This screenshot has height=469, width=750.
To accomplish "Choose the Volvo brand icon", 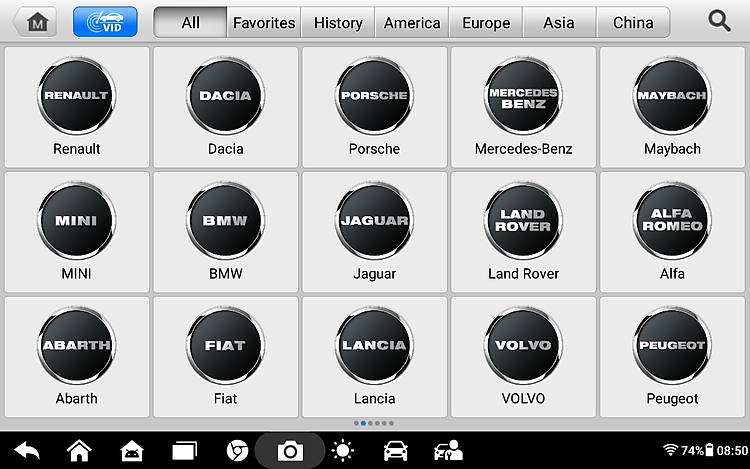I will pos(523,346).
